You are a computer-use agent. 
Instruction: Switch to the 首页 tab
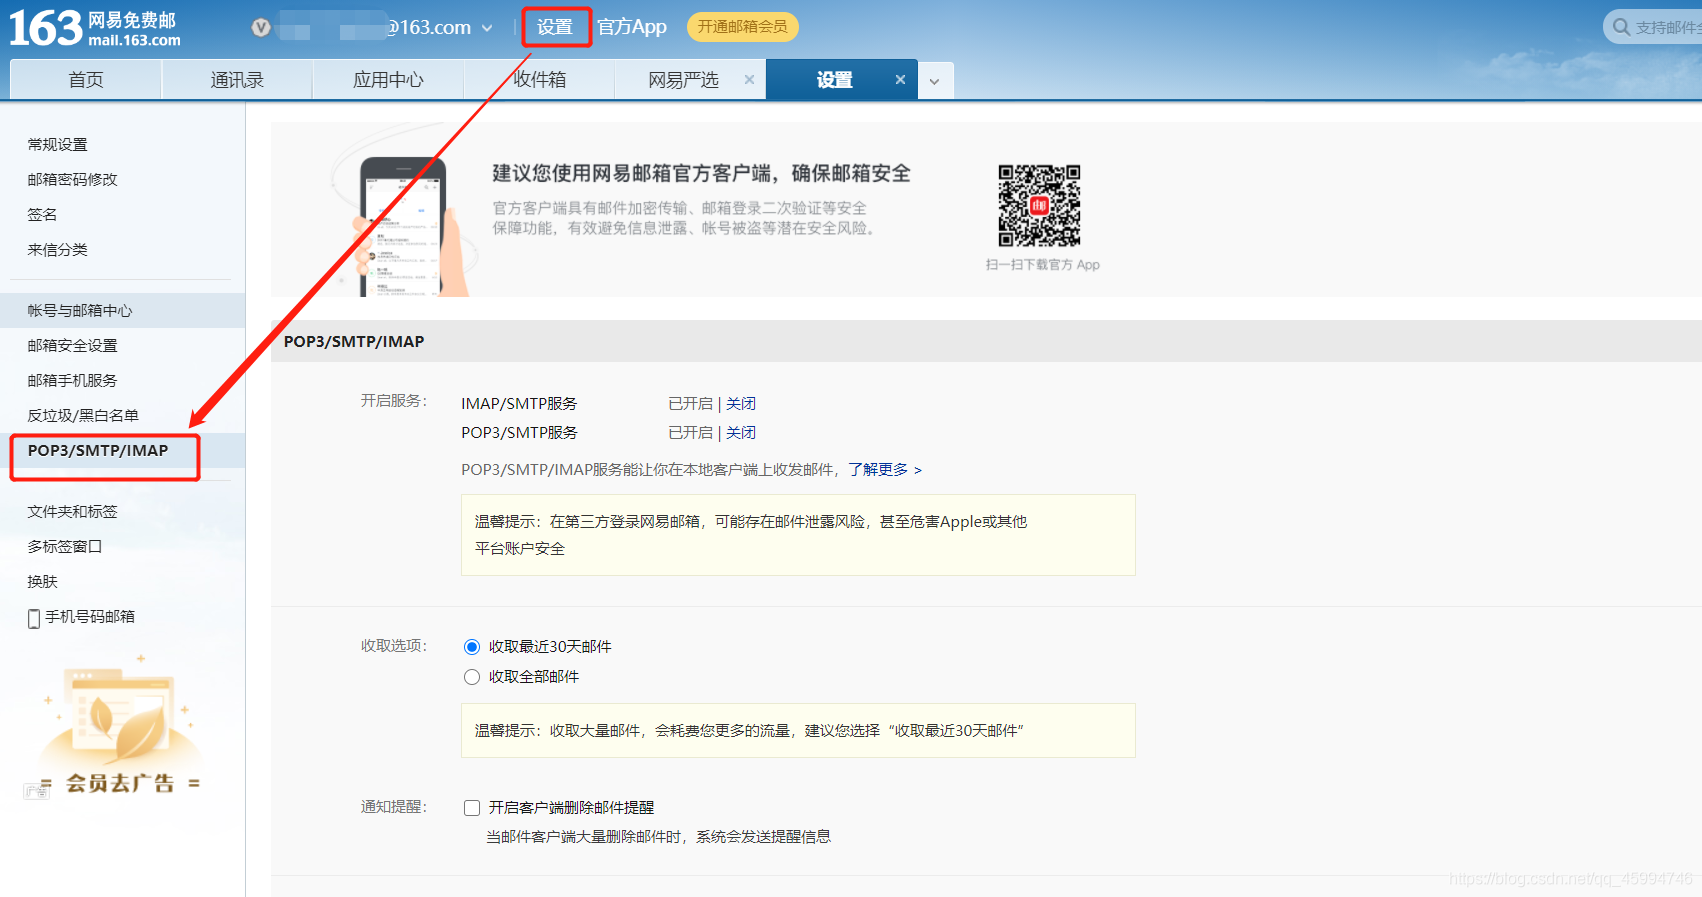(x=86, y=80)
